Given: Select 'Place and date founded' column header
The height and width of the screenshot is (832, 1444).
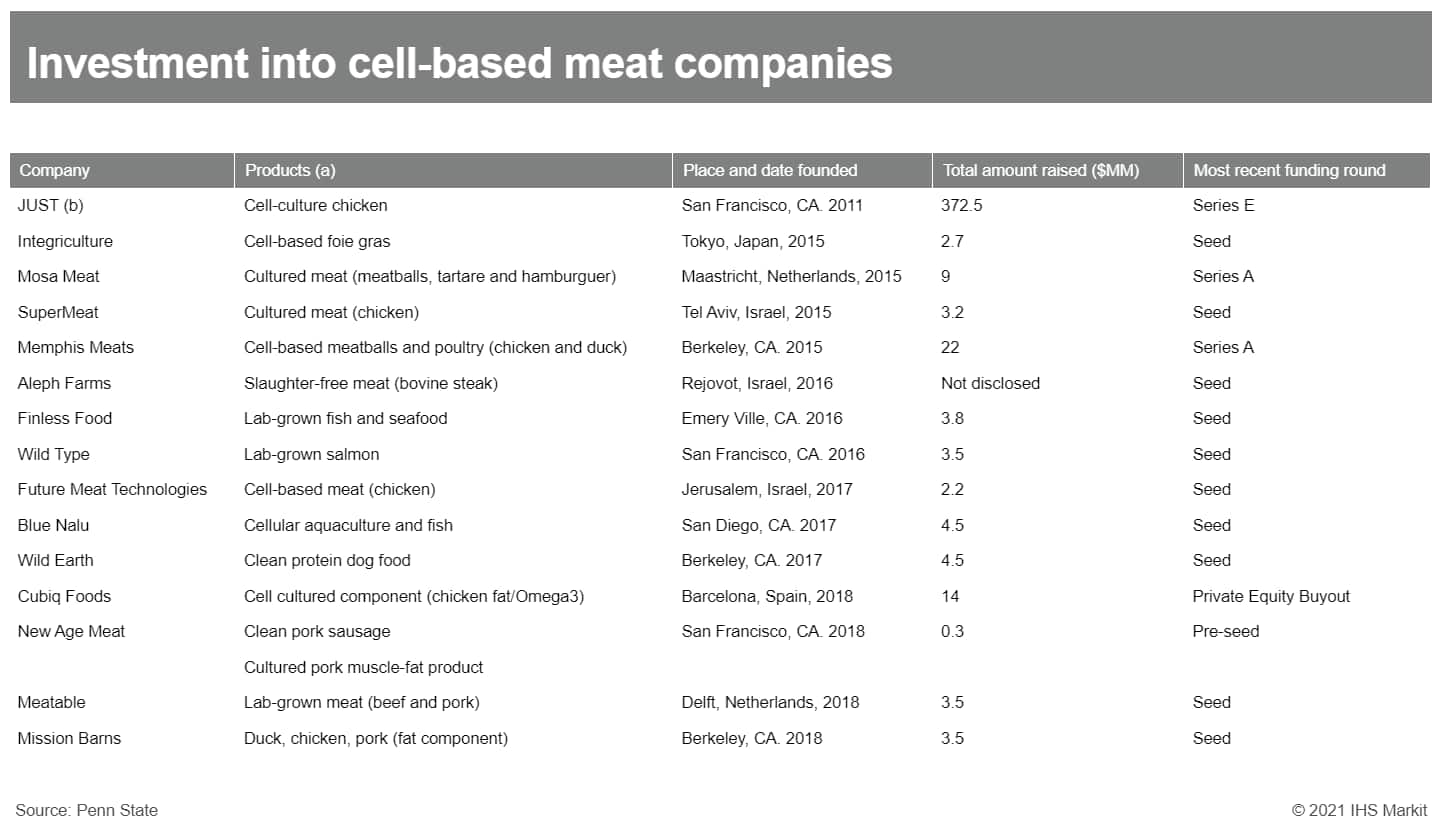Looking at the screenshot, I should (x=770, y=170).
